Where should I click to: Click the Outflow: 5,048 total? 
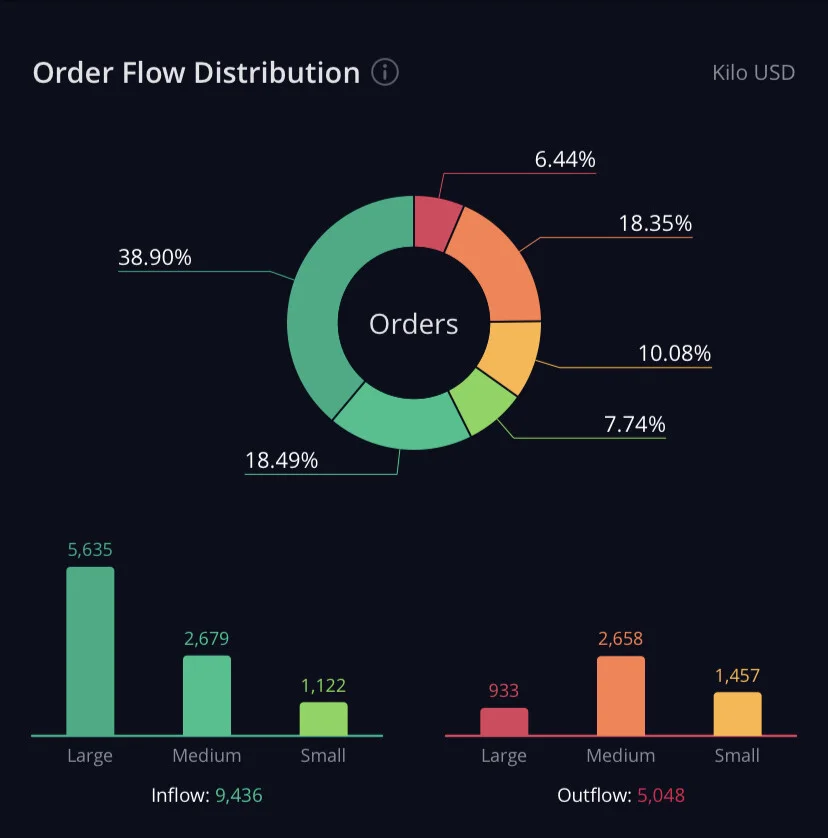(621, 795)
